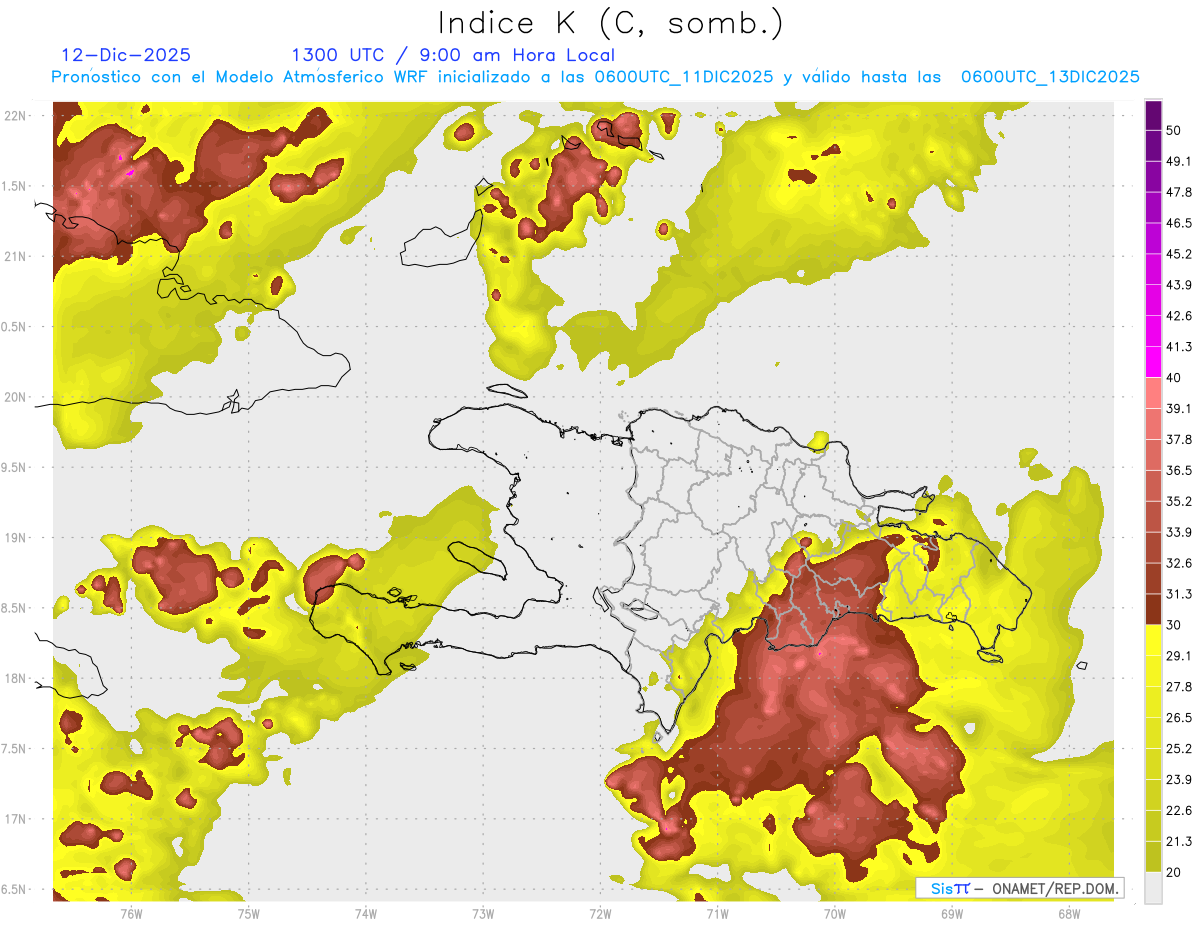Click the '39.1' value on the color scale

1179,409
